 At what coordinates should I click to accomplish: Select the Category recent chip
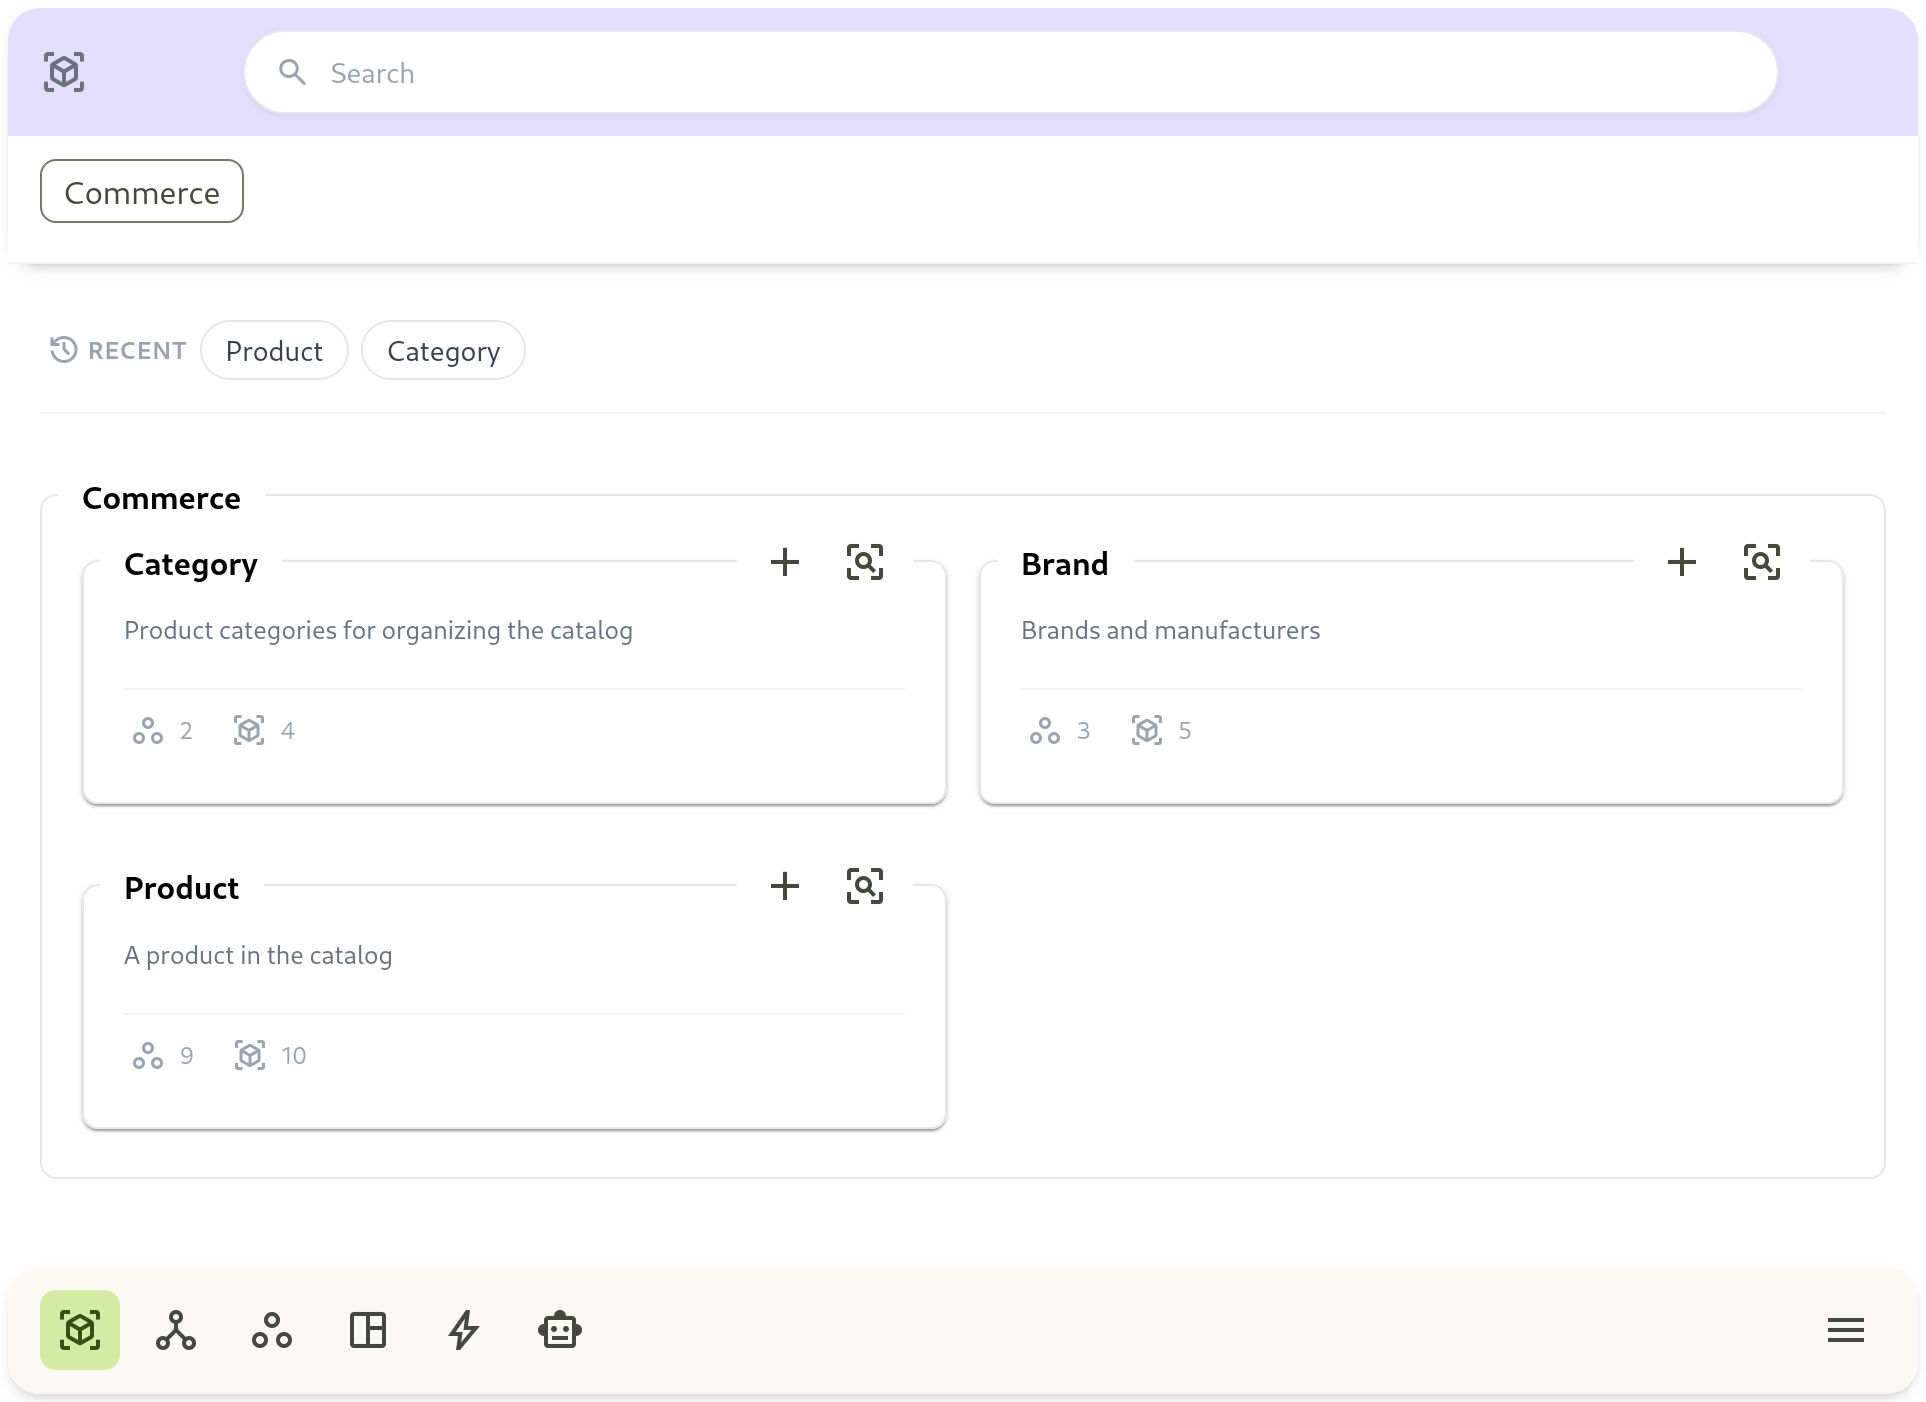coord(443,350)
